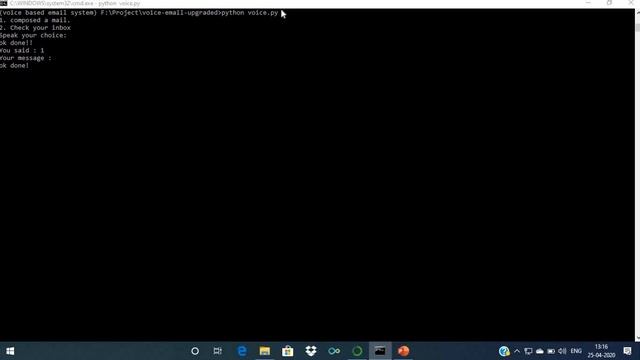The height and width of the screenshot is (360, 640).
Task: Change ENG input language indicator
Action: [576, 351]
